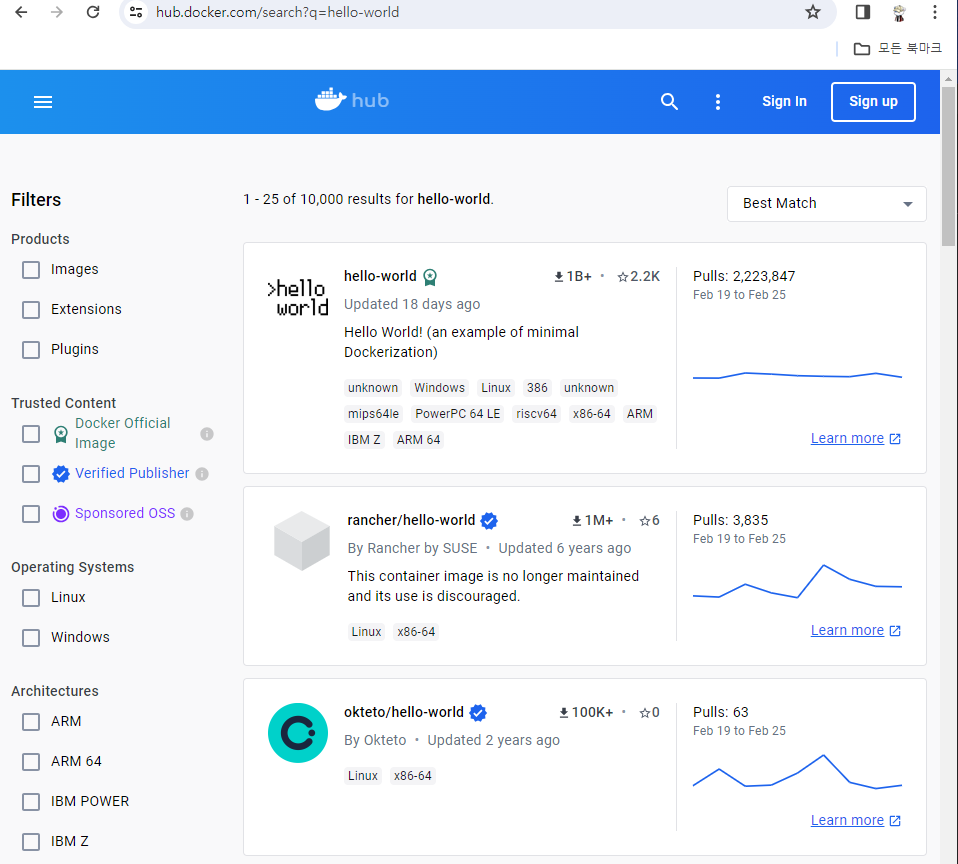Screen dimensions: 958x864
Task: Click the download count icon on rancher/hello-world
Action: pos(577,521)
